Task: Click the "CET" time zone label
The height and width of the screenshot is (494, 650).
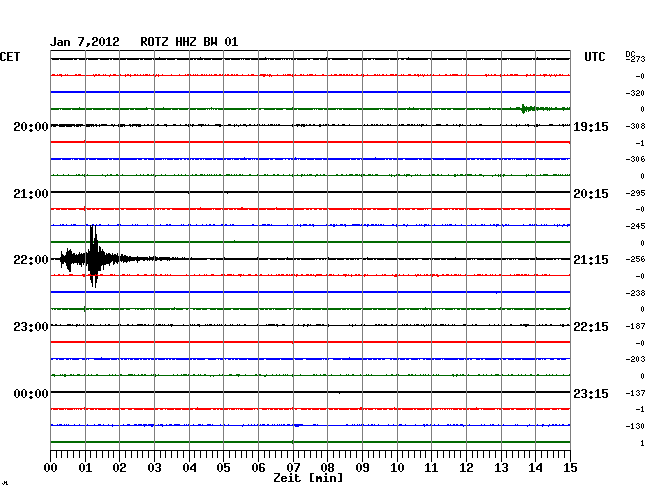Action: pyautogui.click(x=10, y=57)
